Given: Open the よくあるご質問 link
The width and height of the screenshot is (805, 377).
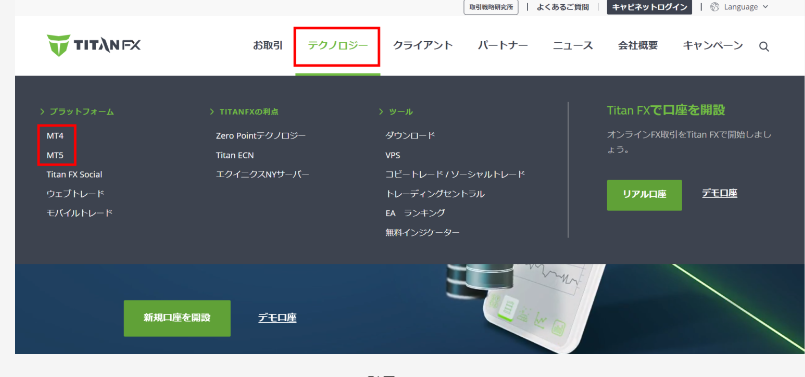Looking at the screenshot, I should [563, 7].
